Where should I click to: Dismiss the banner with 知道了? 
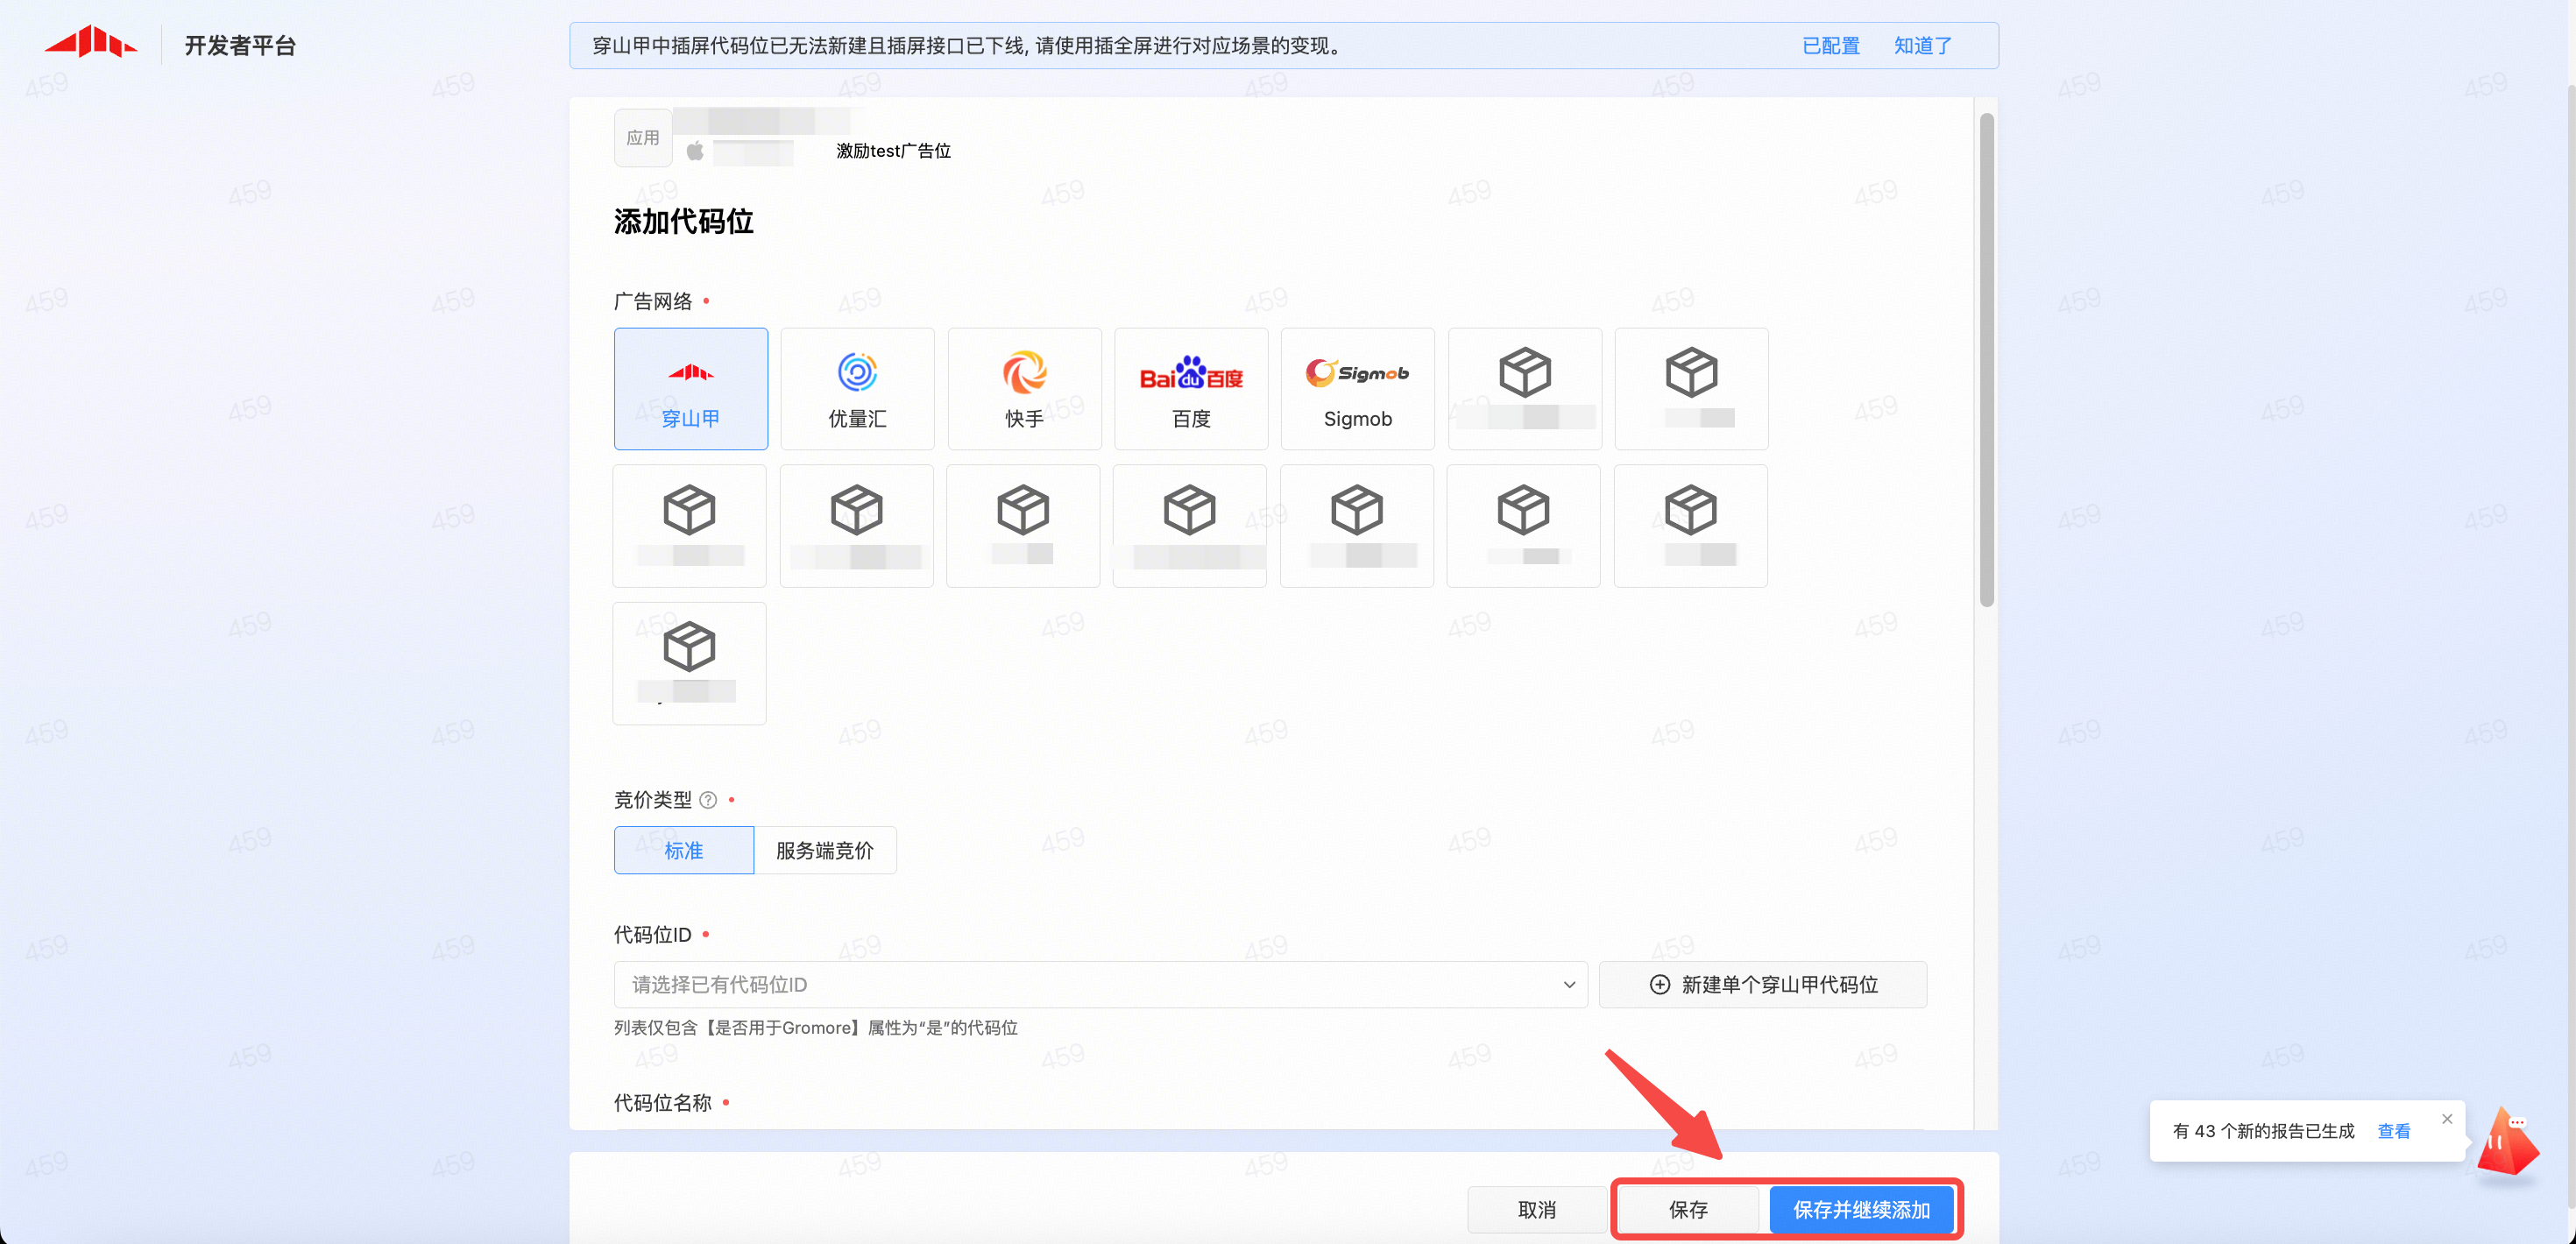[x=1922, y=46]
